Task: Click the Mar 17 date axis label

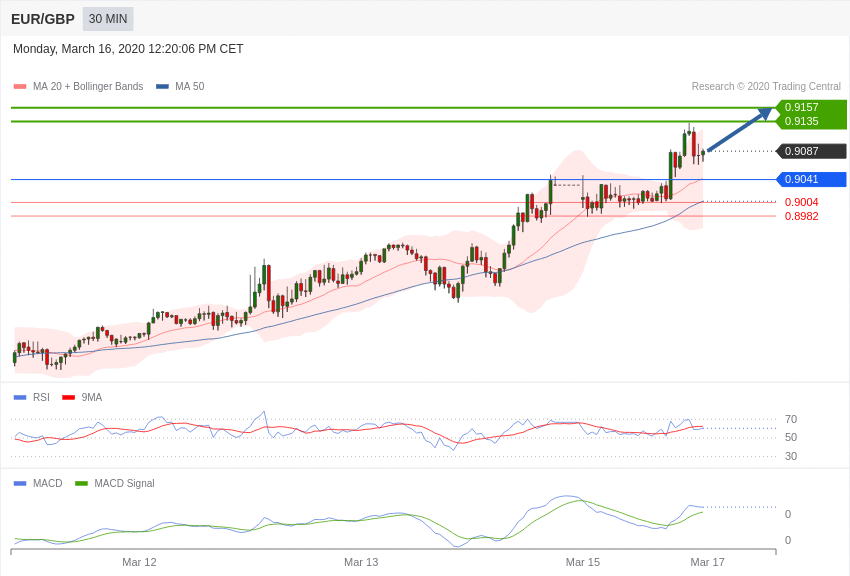Action: point(707,562)
